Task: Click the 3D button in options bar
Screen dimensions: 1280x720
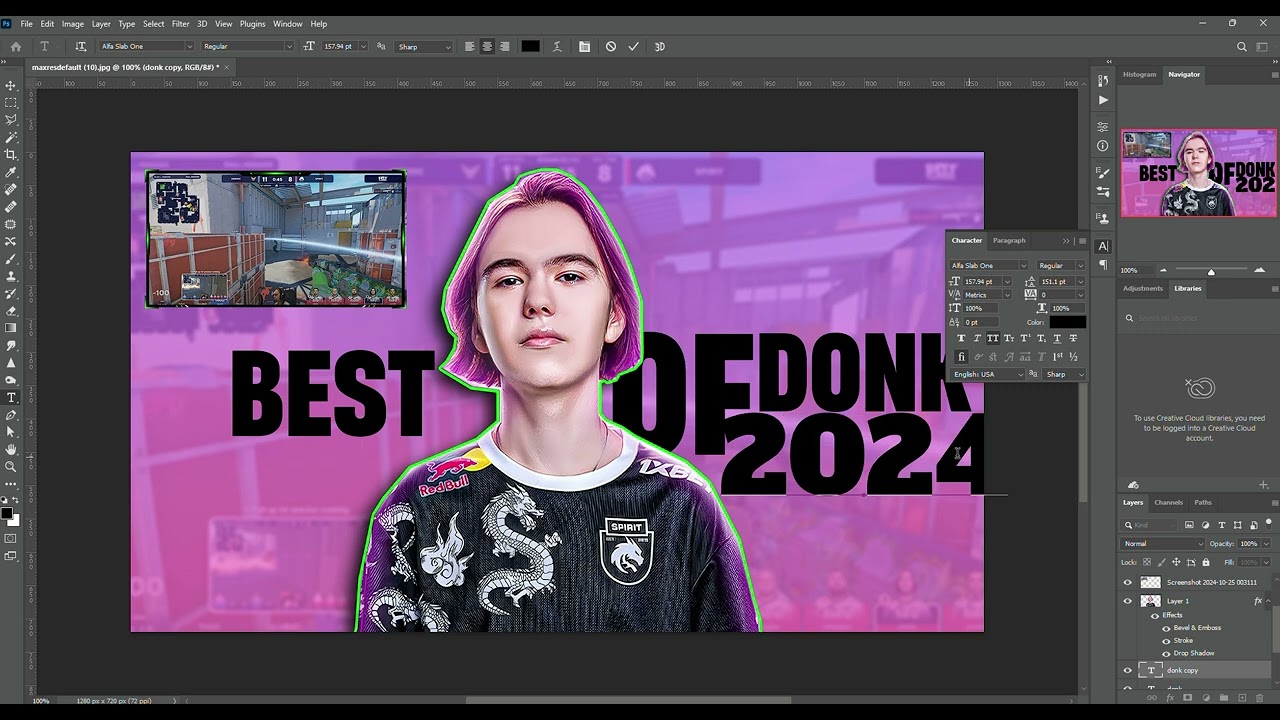Action: coord(659,46)
